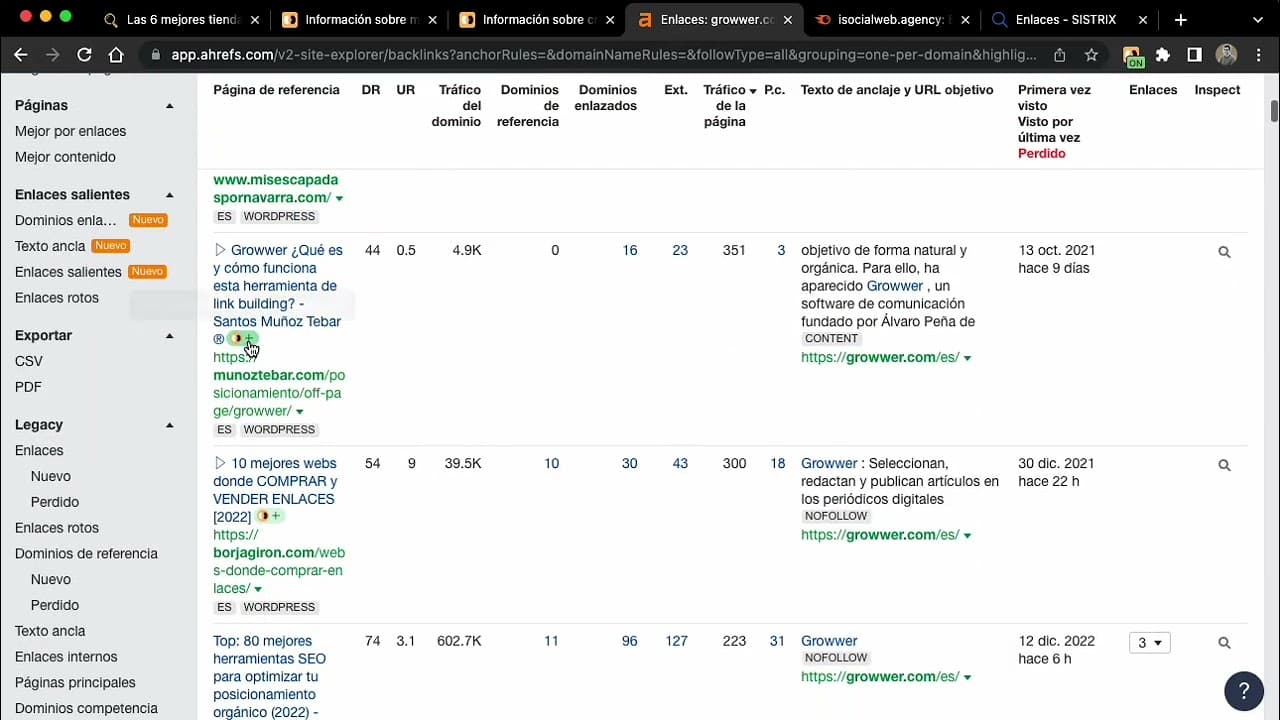Toggle the browser side panel icon

[x=1194, y=55]
